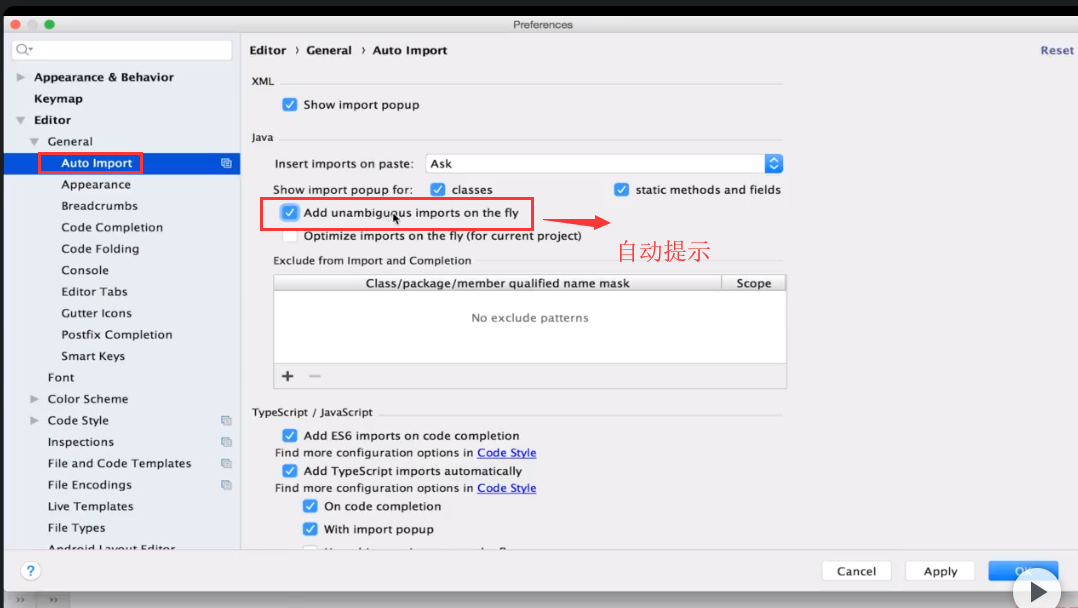This screenshot has height=608, width=1078.
Task: Toggle On code completion checkbox
Action: (x=310, y=506)
